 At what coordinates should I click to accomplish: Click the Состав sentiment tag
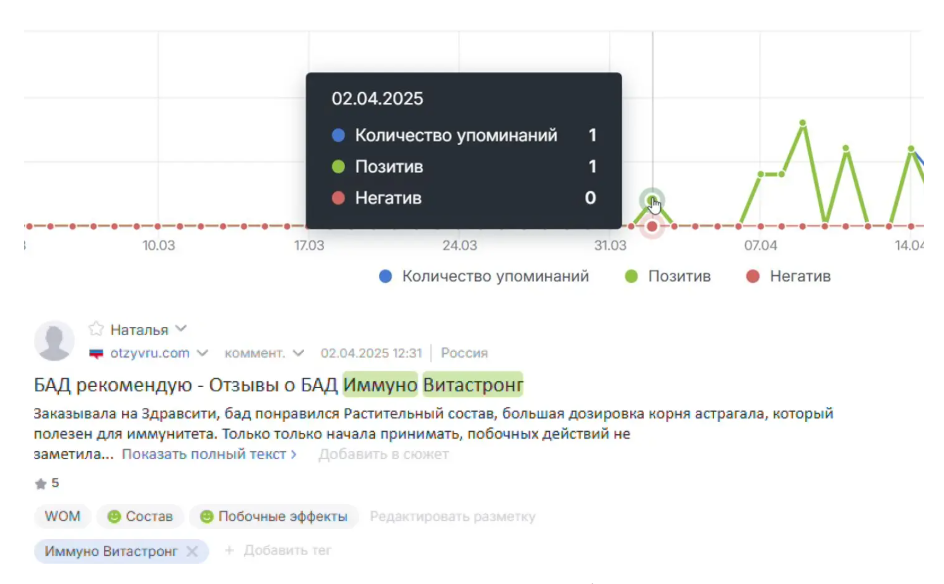point(140,517)
